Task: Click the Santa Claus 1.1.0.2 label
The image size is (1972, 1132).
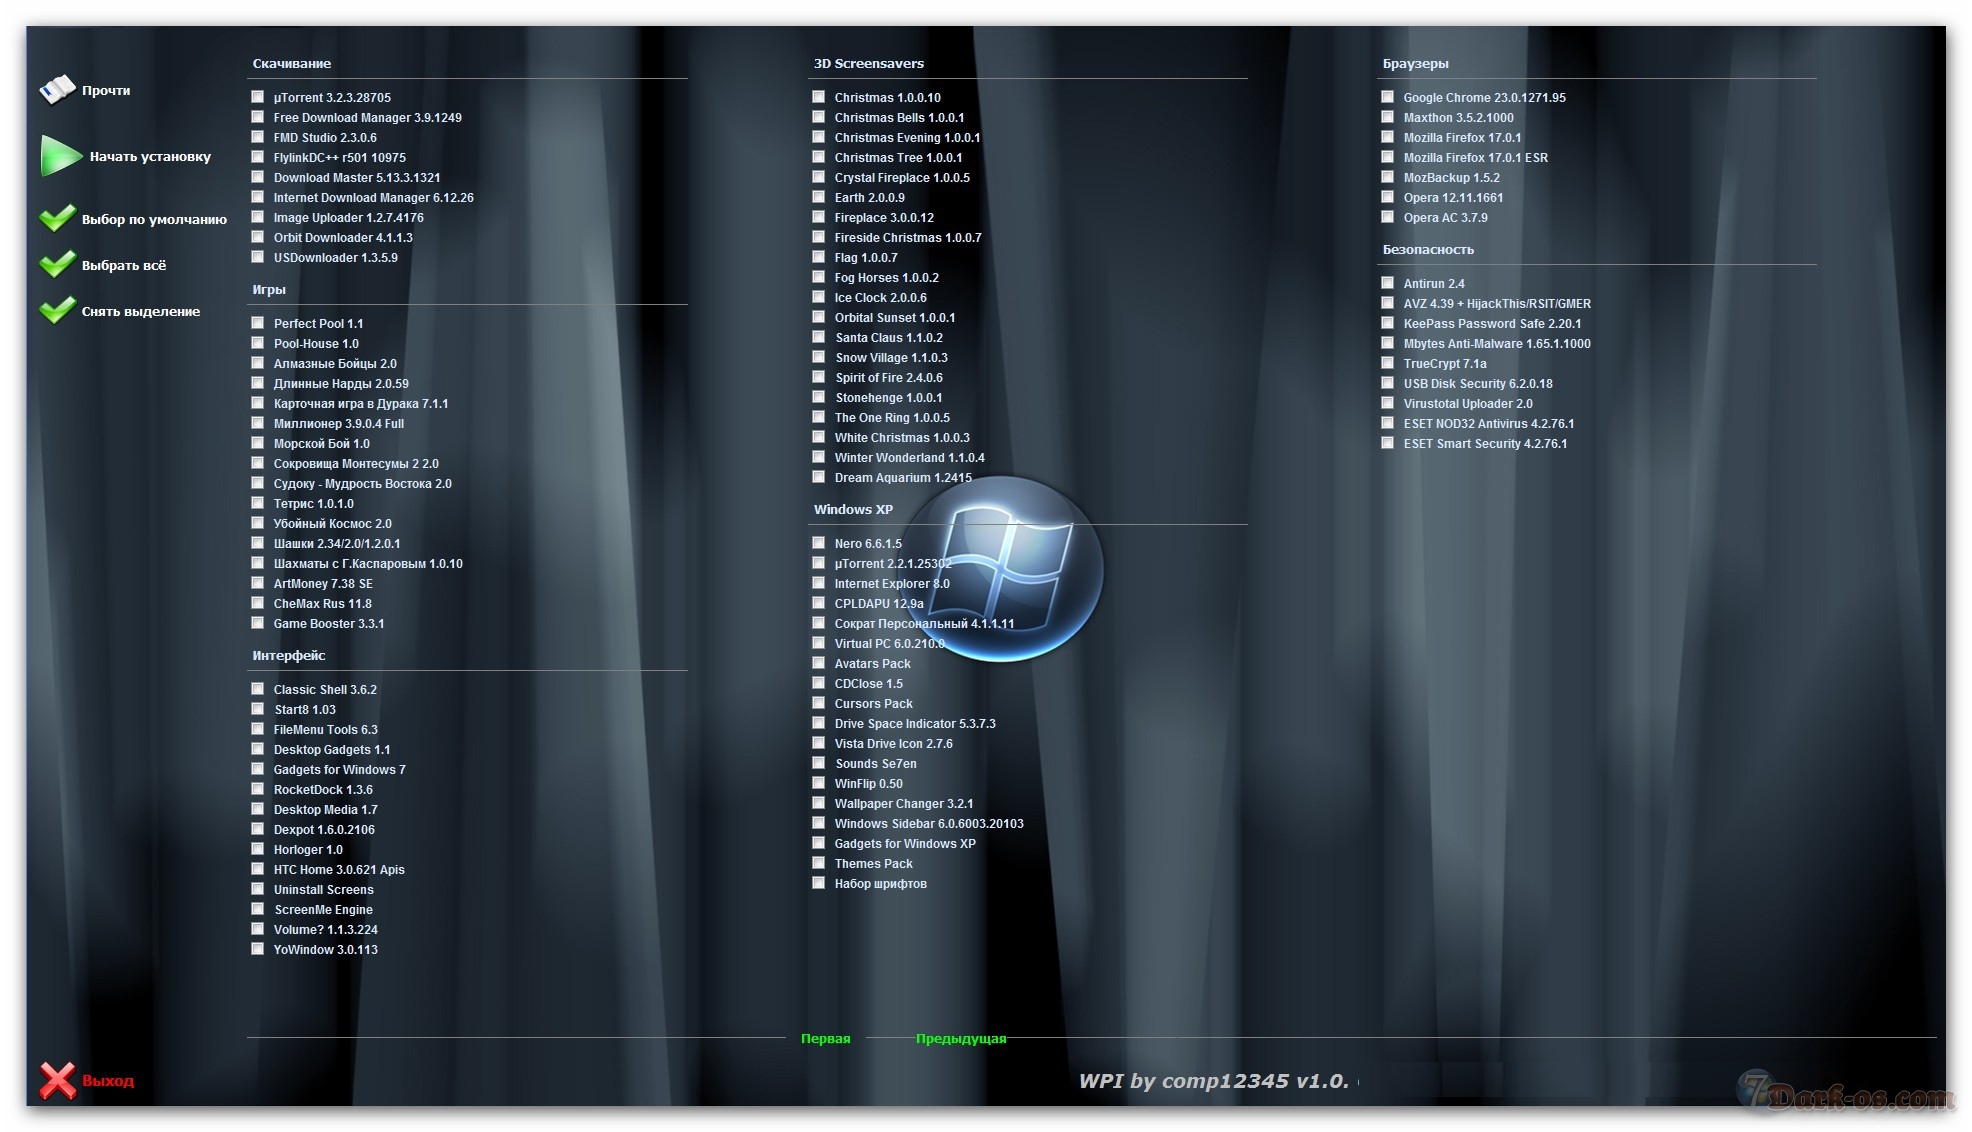Action: pyautogui.click(x=889, y=338)
